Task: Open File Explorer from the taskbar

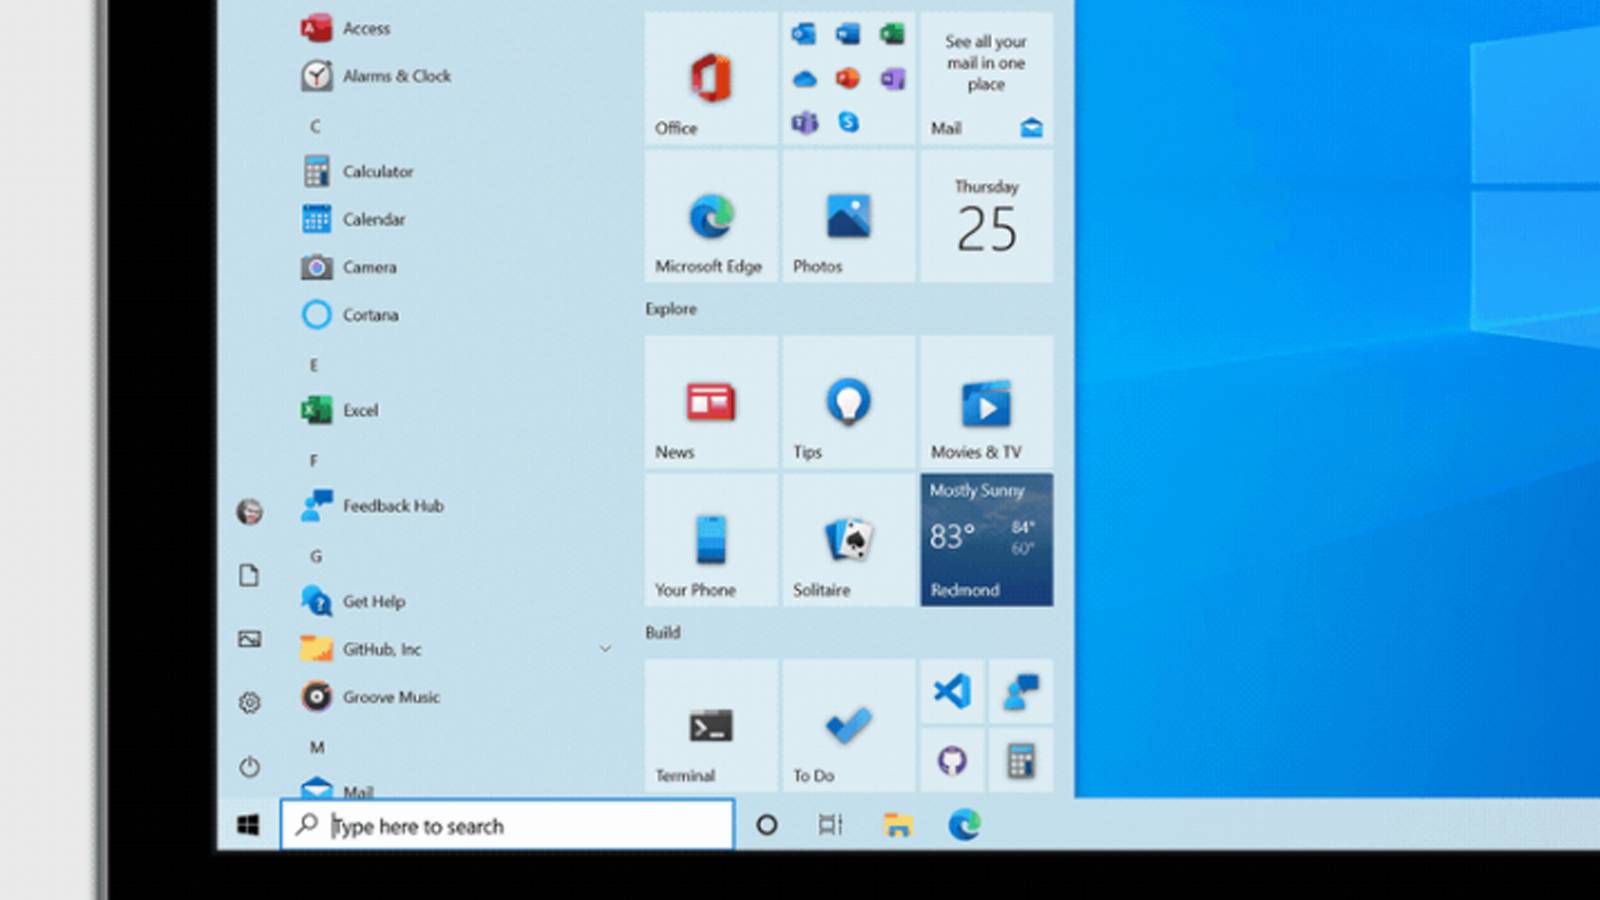Action: click(x=898, y=825)
